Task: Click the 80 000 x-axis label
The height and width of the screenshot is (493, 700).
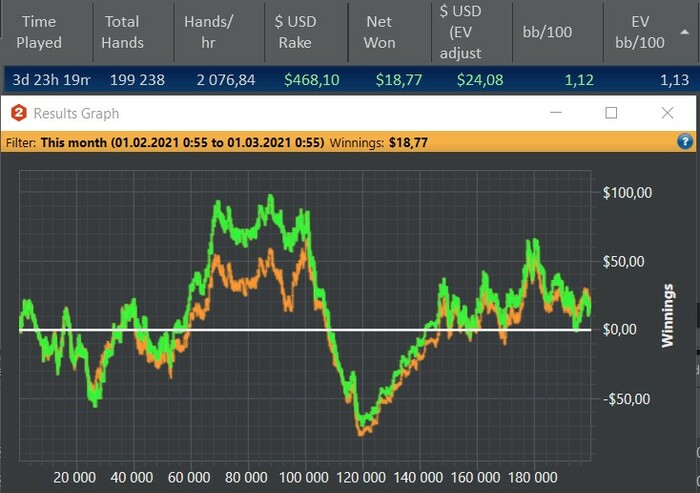Action: [246, 477]
